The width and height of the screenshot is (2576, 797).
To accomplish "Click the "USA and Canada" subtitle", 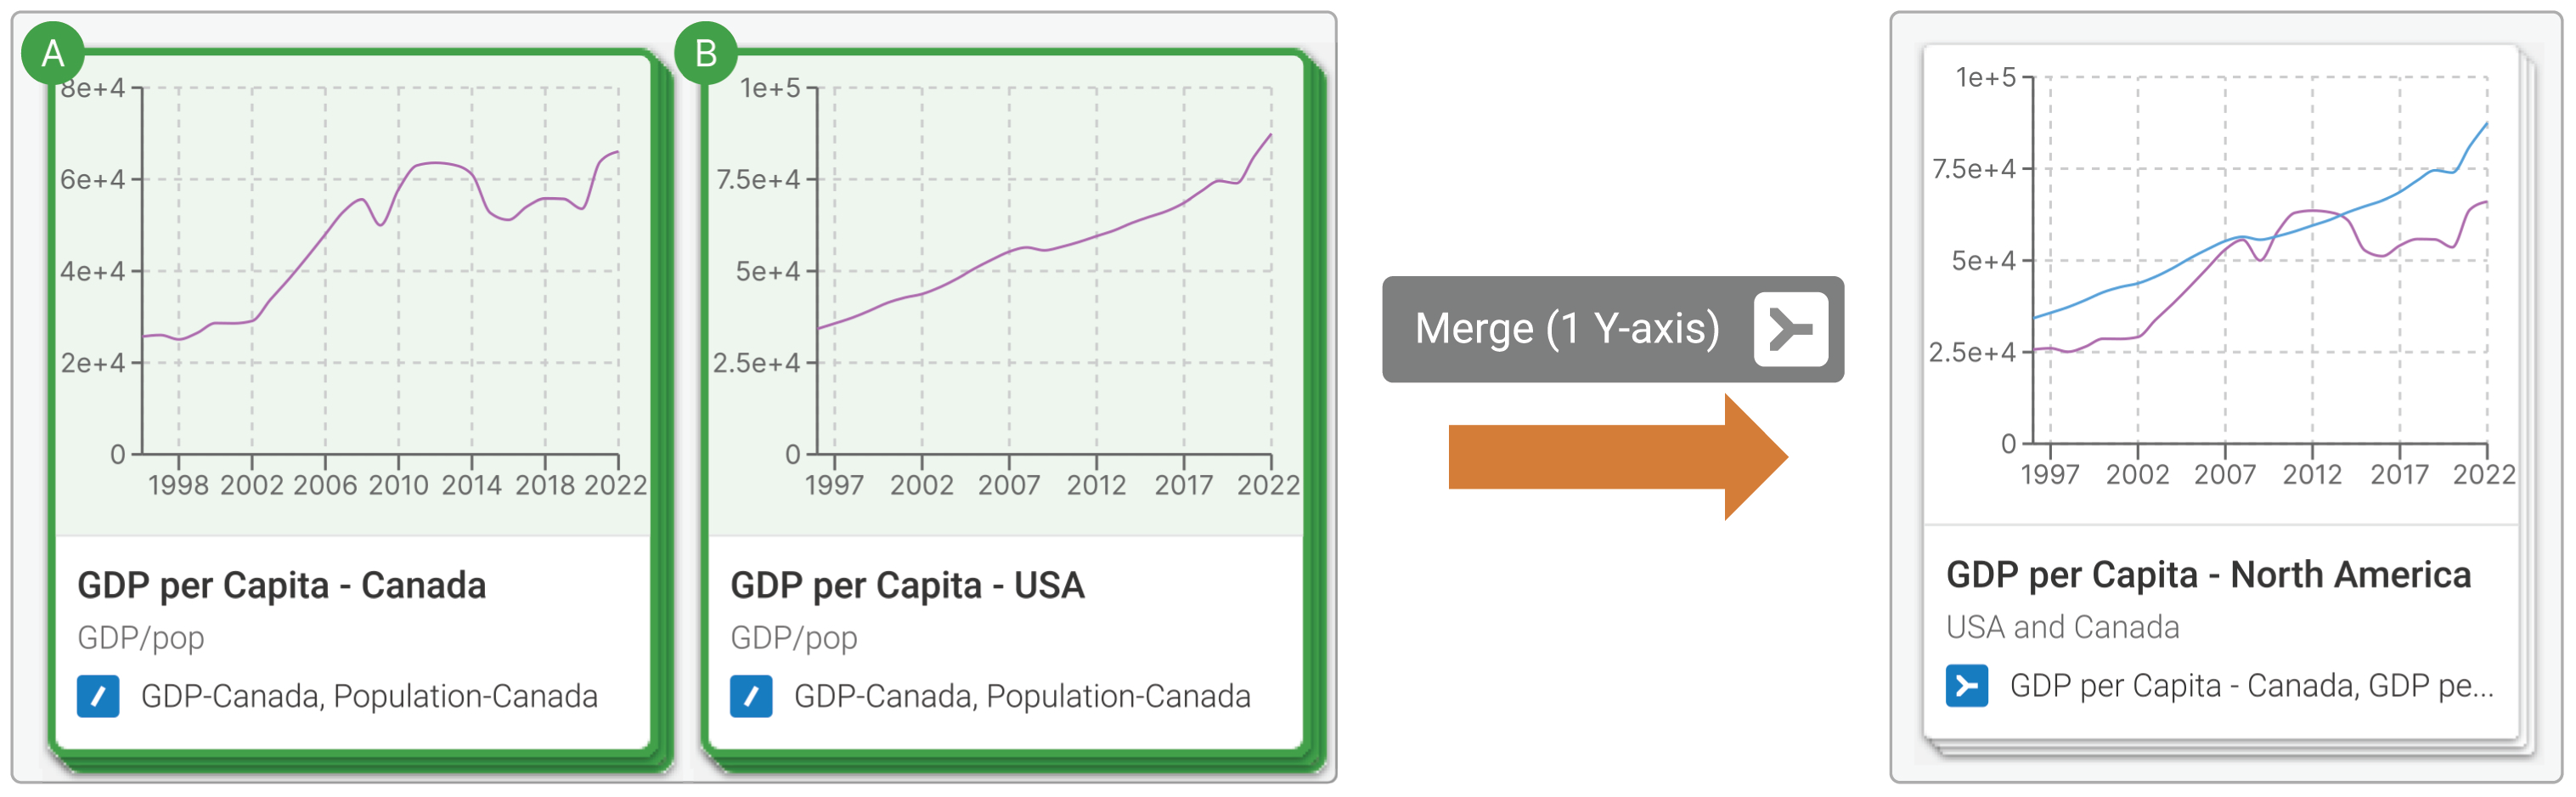I will click(x=2062, y=627).
